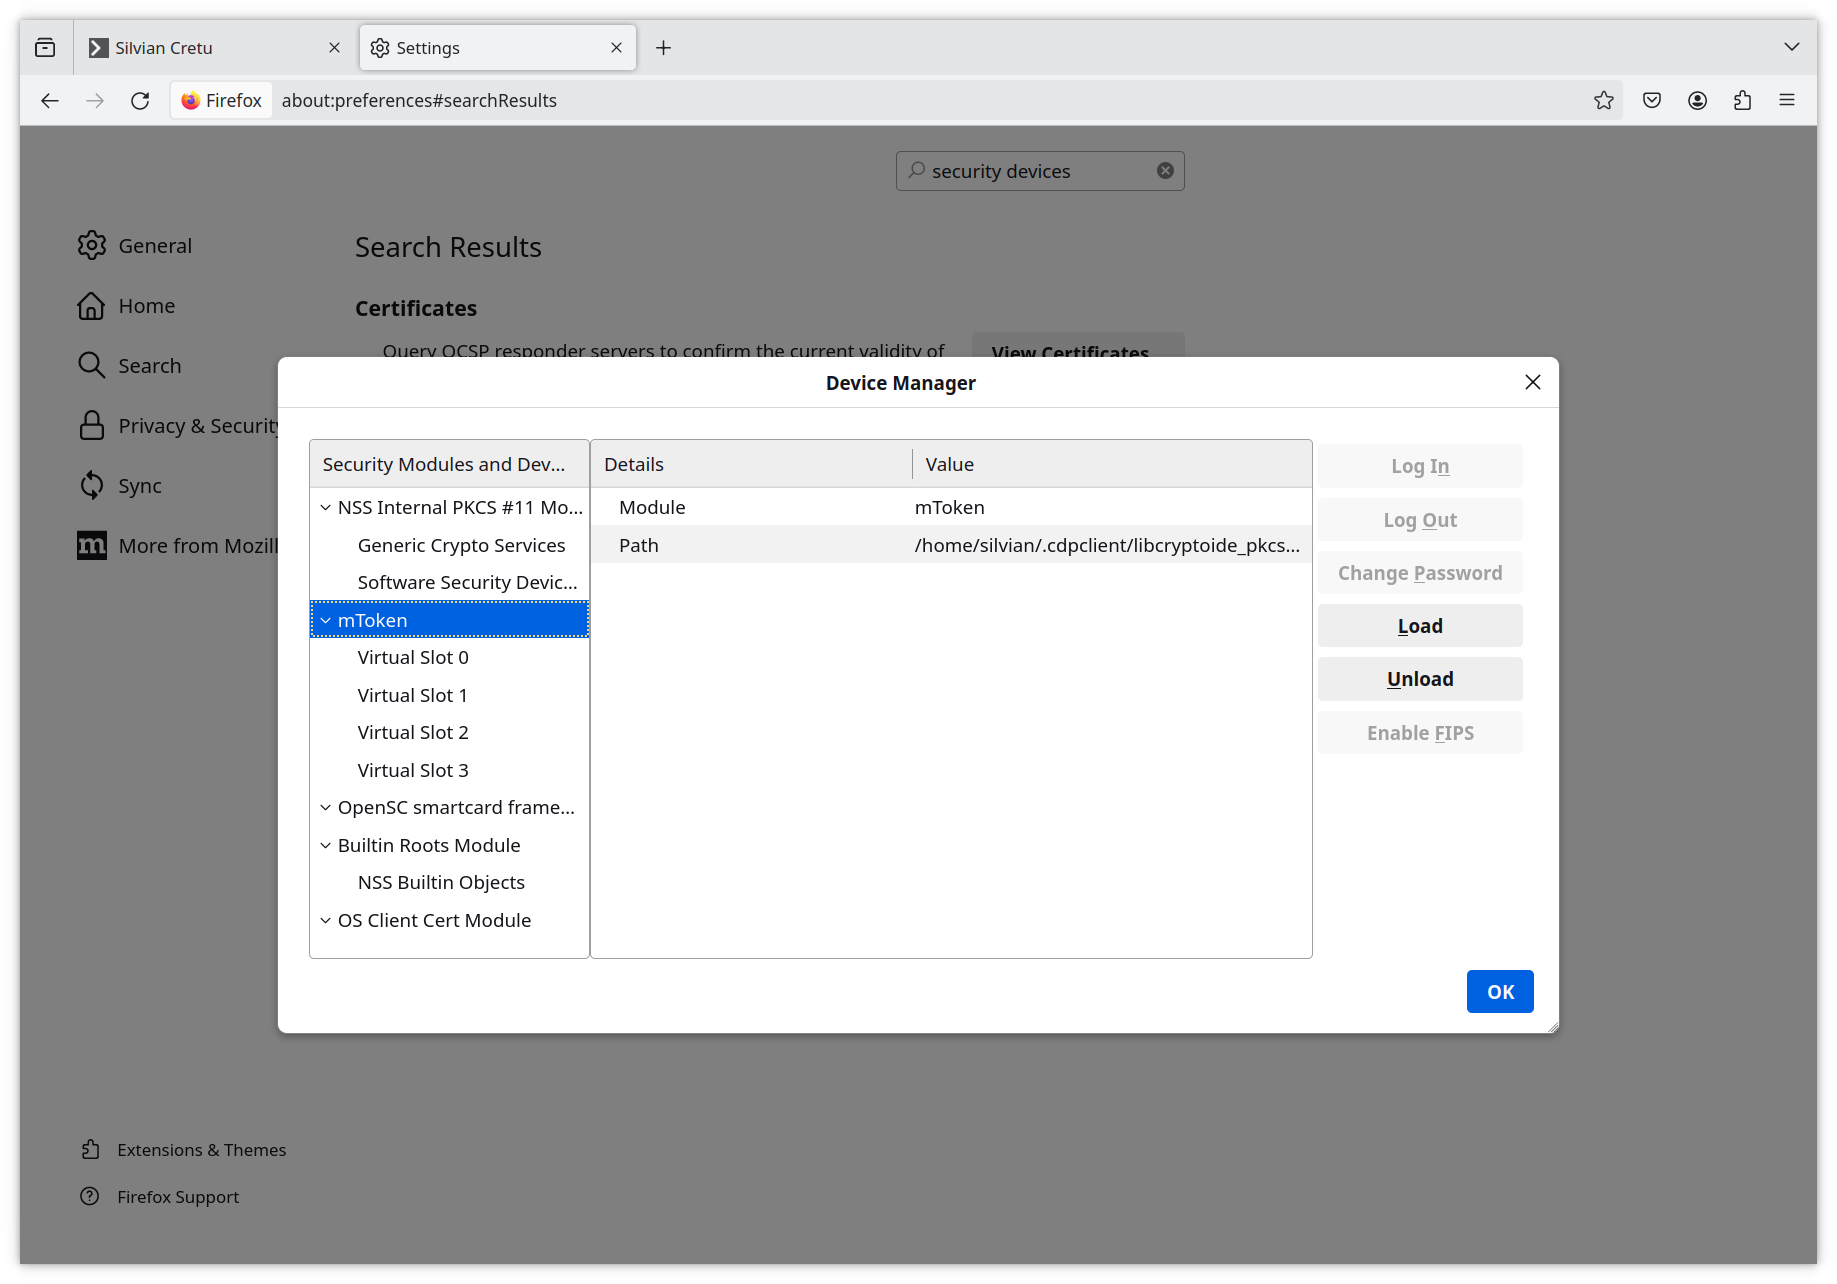Open the extensions puzzle piece icon
Viewport: 1837px width, 1284px height.
tap(1743, 100)
